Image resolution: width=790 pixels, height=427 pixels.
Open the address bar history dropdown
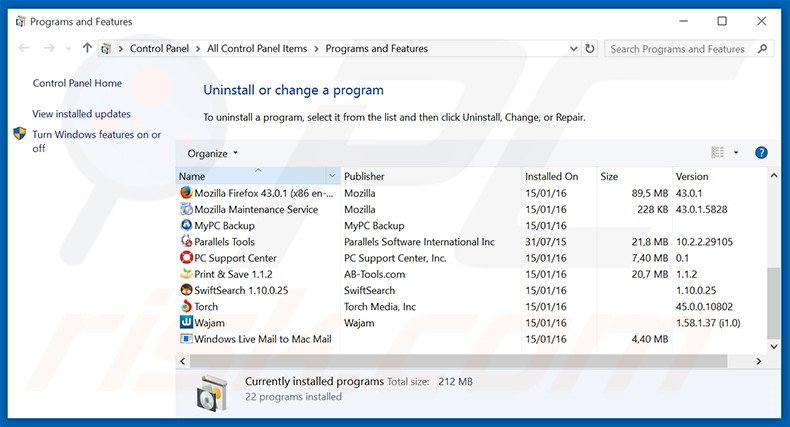(573, 49)
